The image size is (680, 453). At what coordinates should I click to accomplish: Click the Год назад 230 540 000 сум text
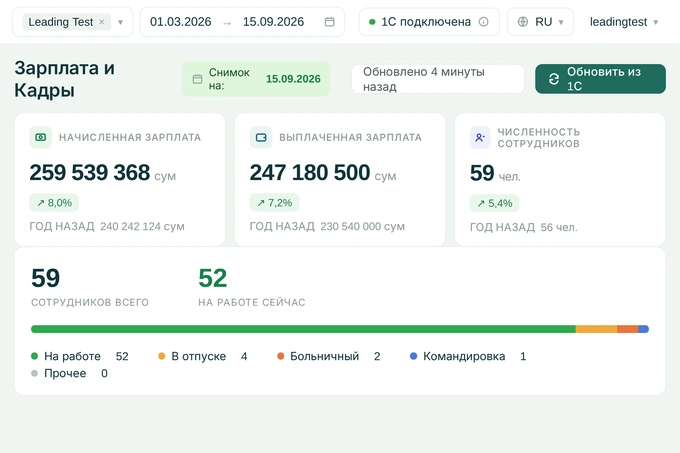(x=327, y=226)
